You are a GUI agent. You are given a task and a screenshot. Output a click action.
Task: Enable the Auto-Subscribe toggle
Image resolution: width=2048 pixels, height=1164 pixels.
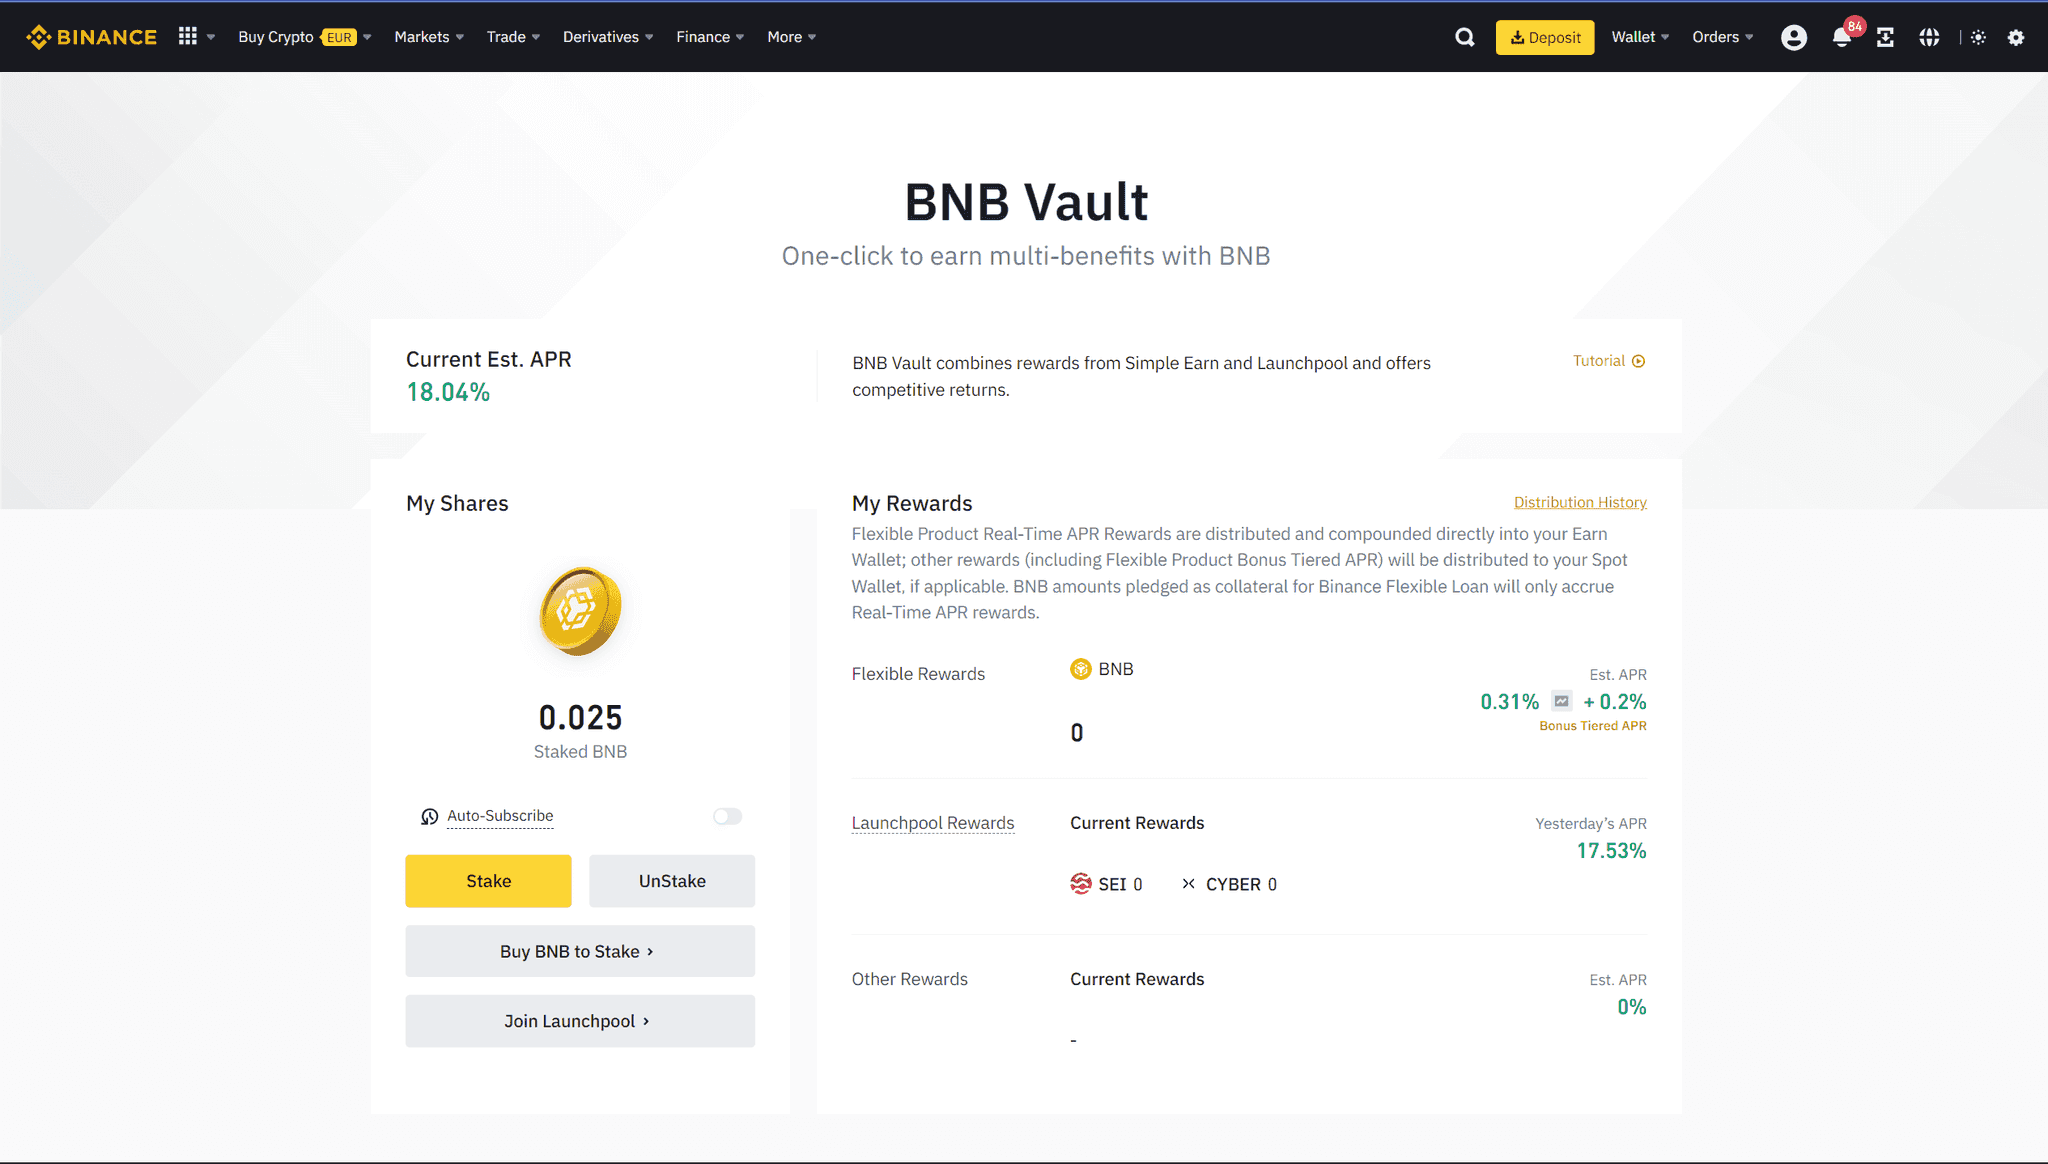pyautogui.click(x=727, y=816)
